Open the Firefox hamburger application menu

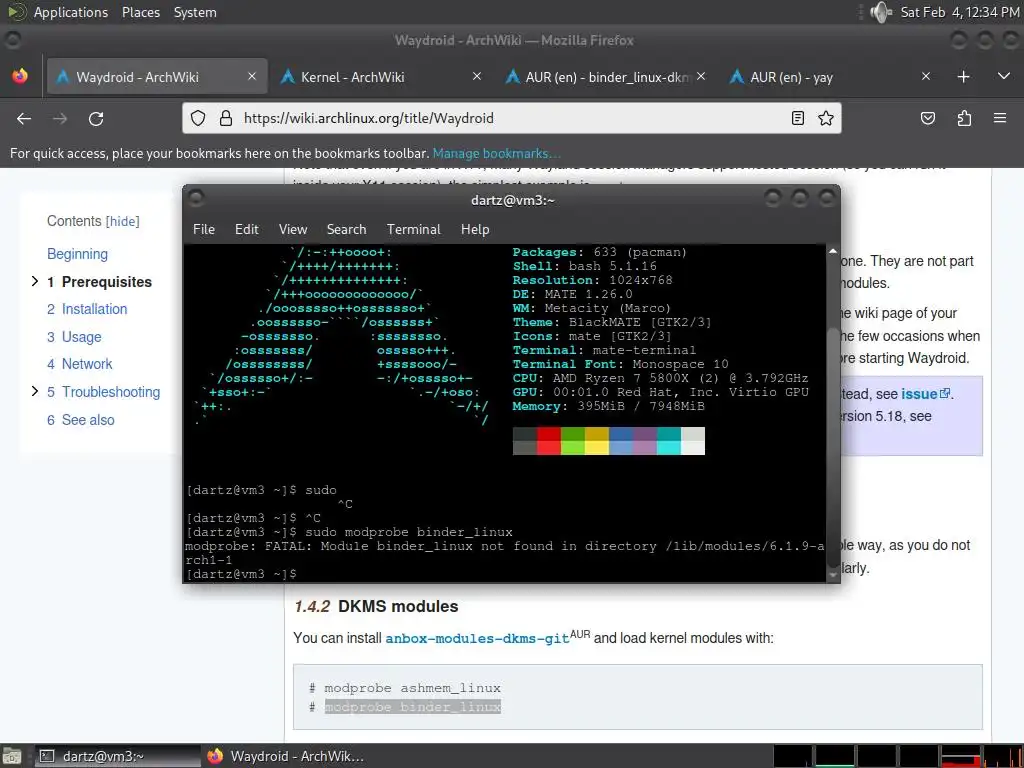point(1000,118)
